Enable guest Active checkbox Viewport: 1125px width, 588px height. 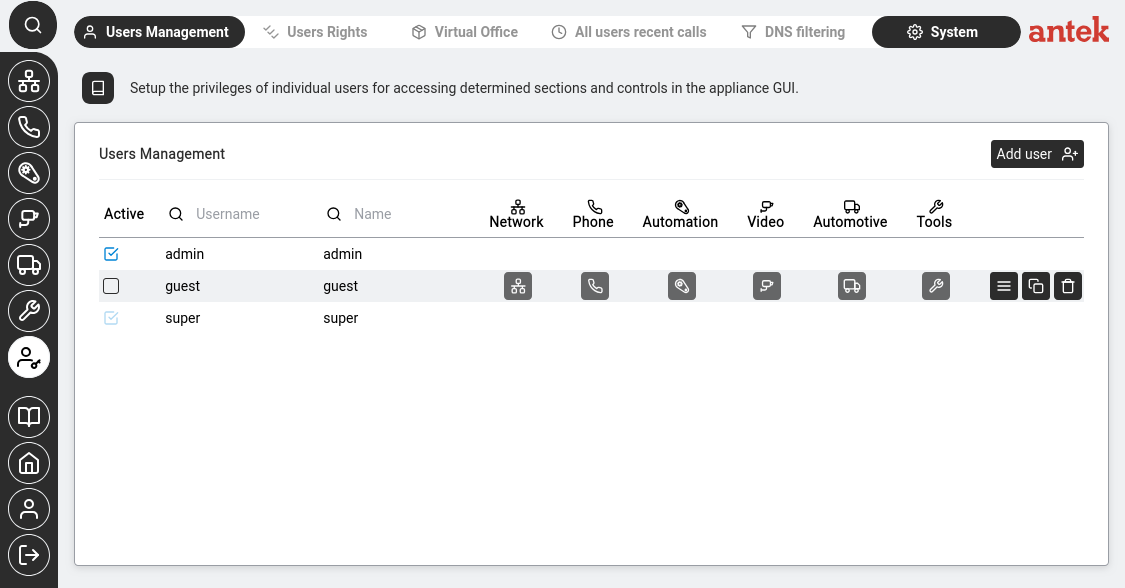111,286
